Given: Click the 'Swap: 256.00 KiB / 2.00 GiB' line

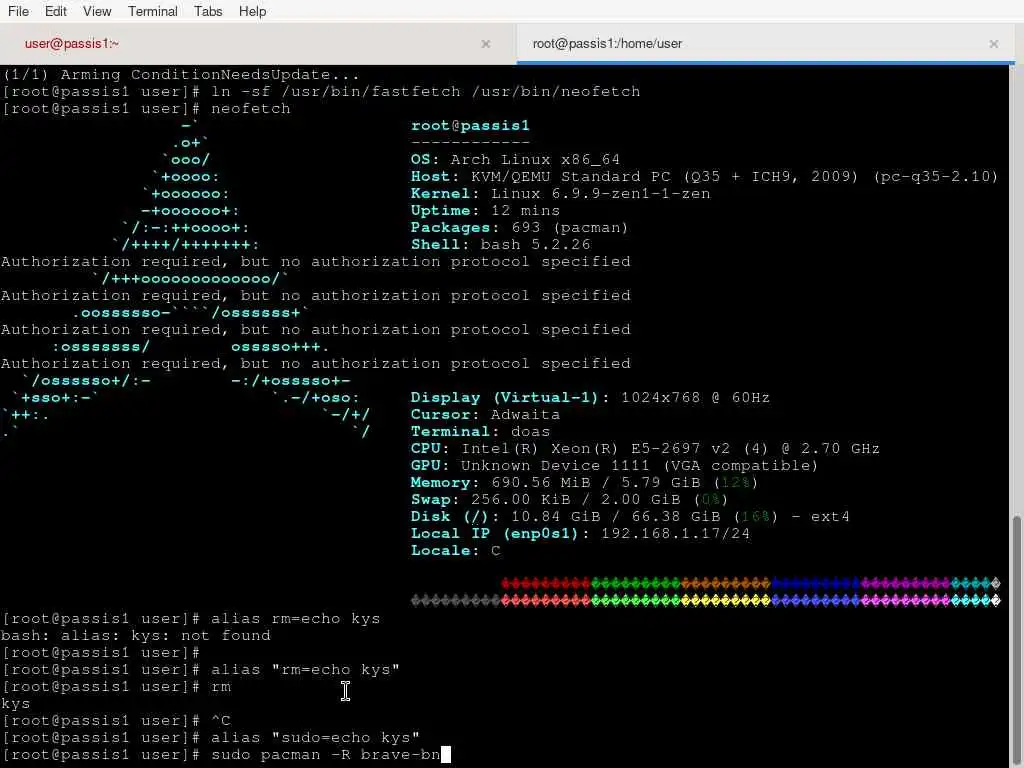Looking at the screenshot, I should pos(569,499).
